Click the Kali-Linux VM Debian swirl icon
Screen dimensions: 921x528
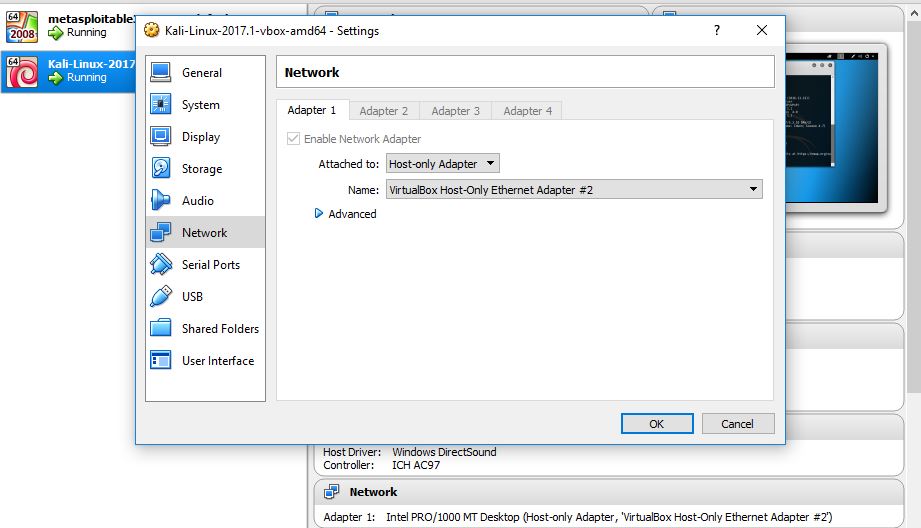click(x=22, y=72)
